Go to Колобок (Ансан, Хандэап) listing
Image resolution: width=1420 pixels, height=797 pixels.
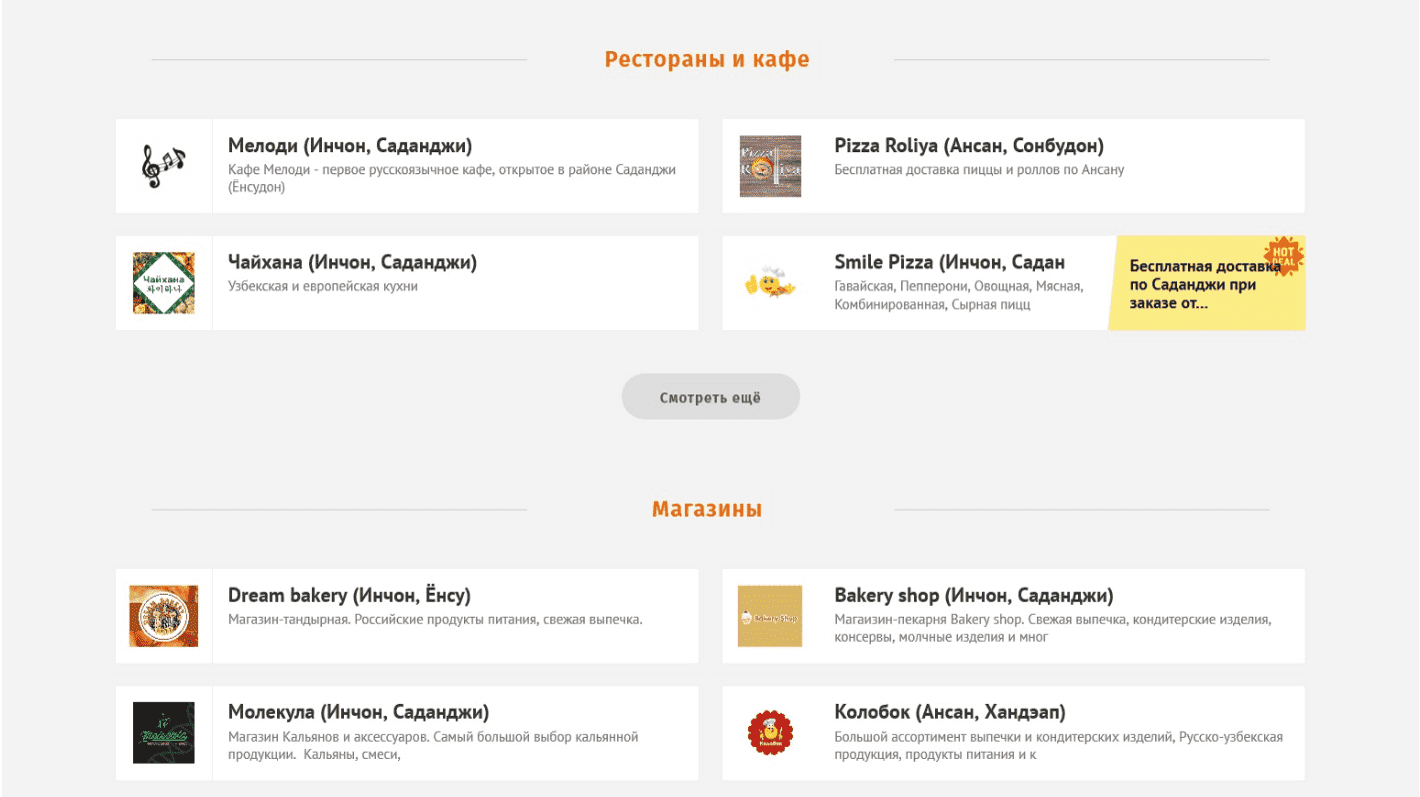[x=950, y=713]
